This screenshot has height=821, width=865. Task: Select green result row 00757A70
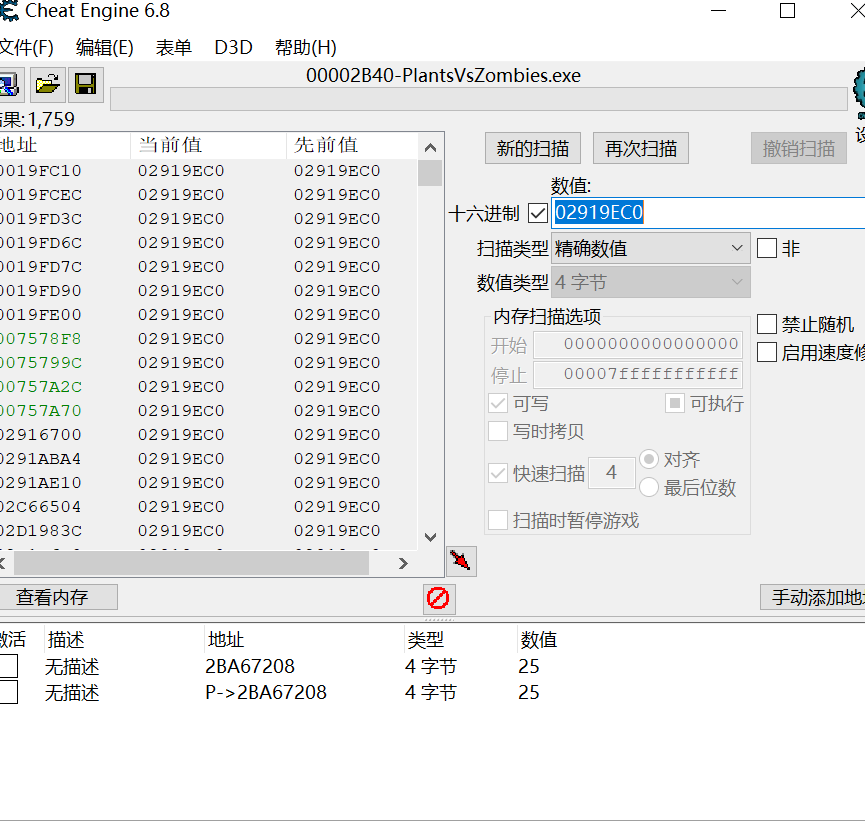[x=209, y=411]
